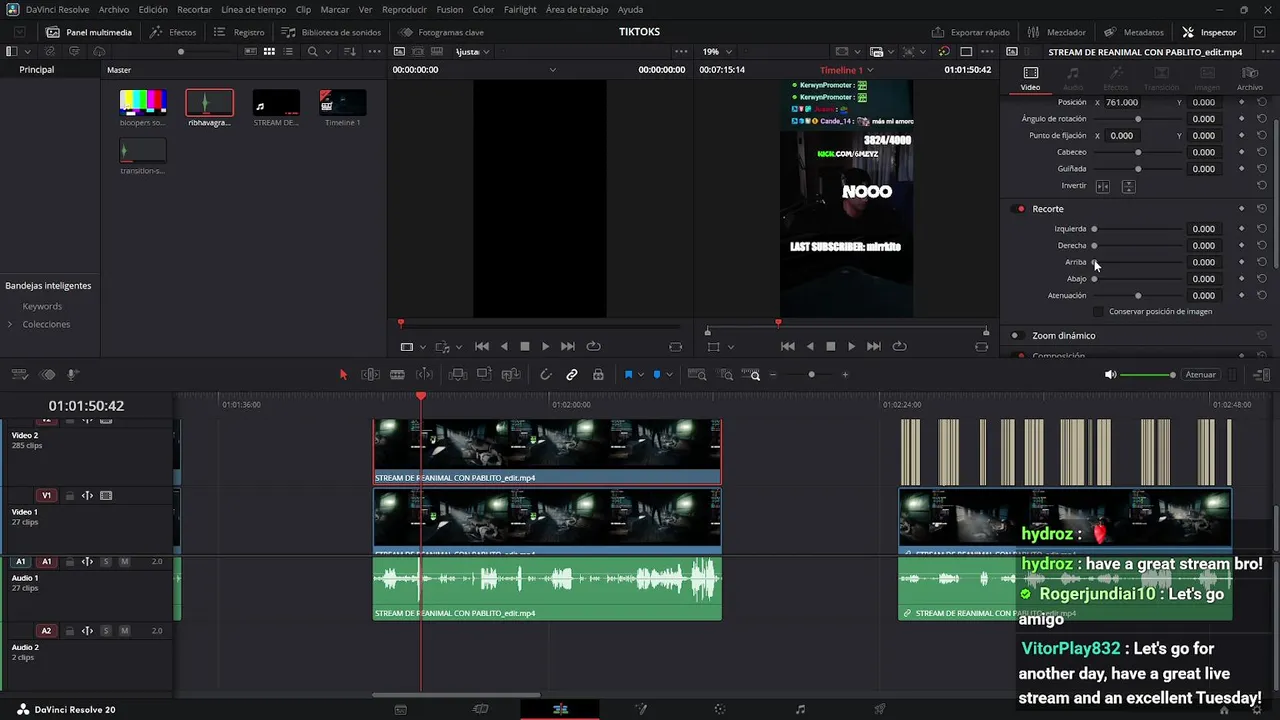Toggle the A2 track selector button
Image resolution: width=1280 pixels, height=720 pixels.
tap(46, 631)
